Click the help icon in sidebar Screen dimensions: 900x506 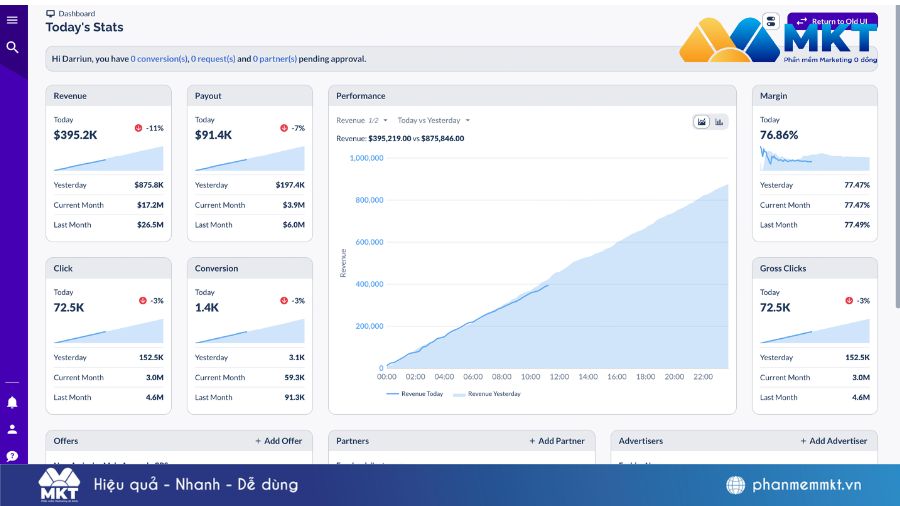12,456
